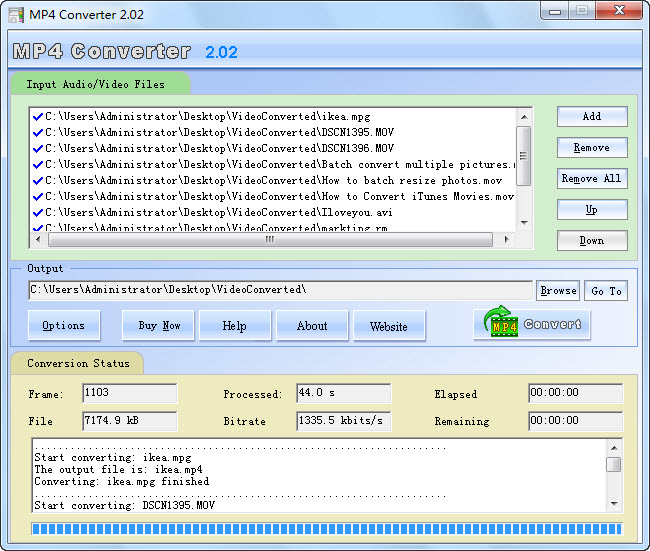
Task: Click file list horizontal scroll left arrow
Action: point(38,239)
